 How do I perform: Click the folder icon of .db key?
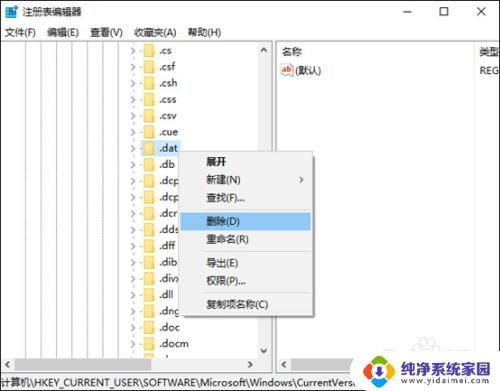point(149,165)
